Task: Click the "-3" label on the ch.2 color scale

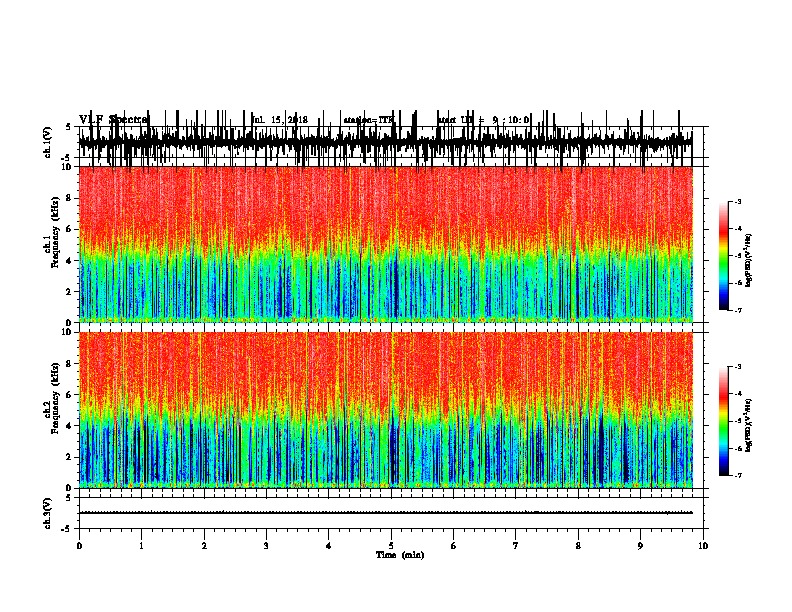Action: pos(737,367)
